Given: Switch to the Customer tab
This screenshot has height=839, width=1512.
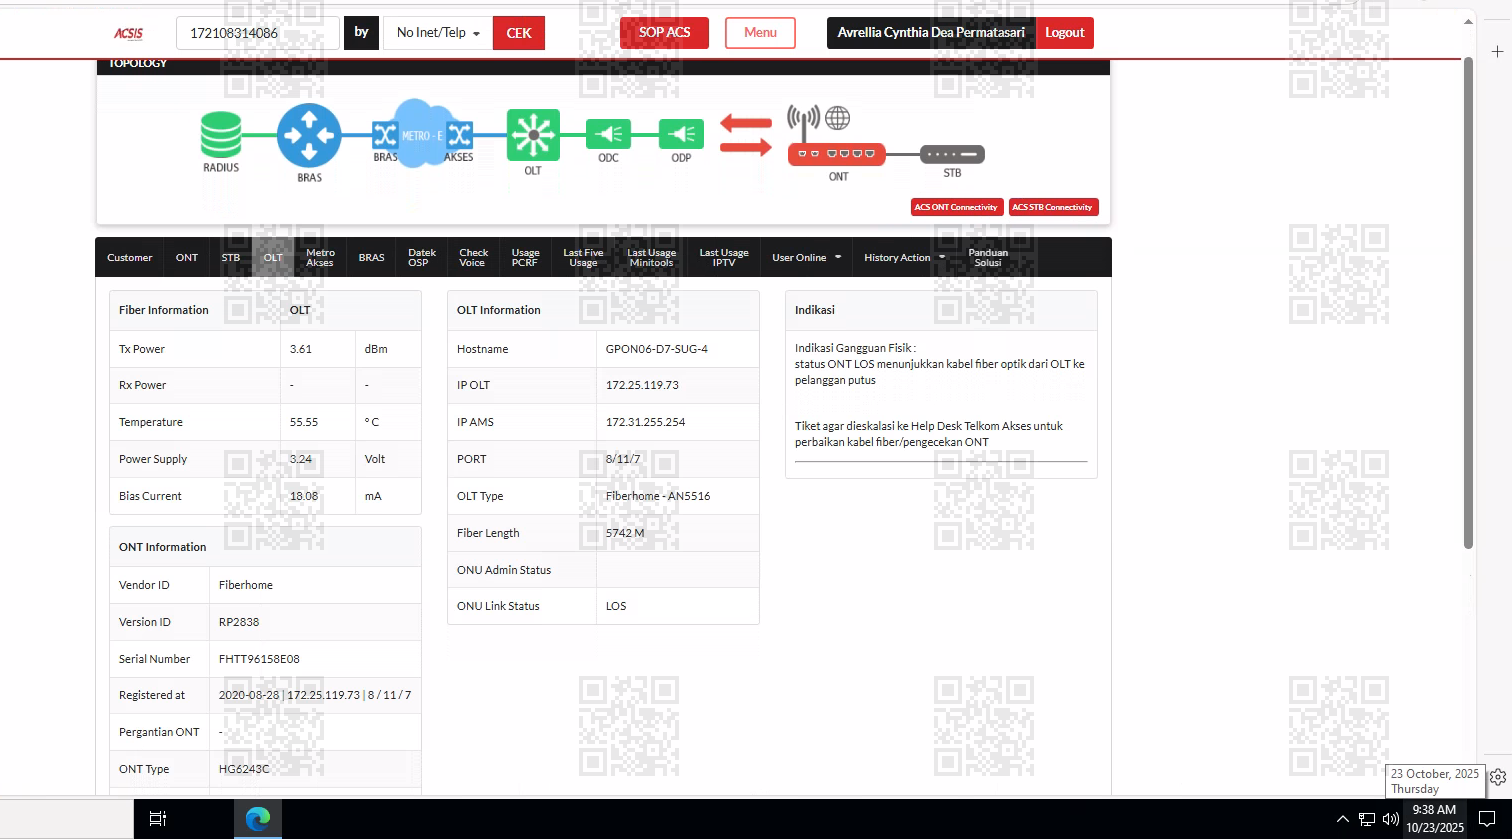Looking at the screenshot, I should [130, 257].
